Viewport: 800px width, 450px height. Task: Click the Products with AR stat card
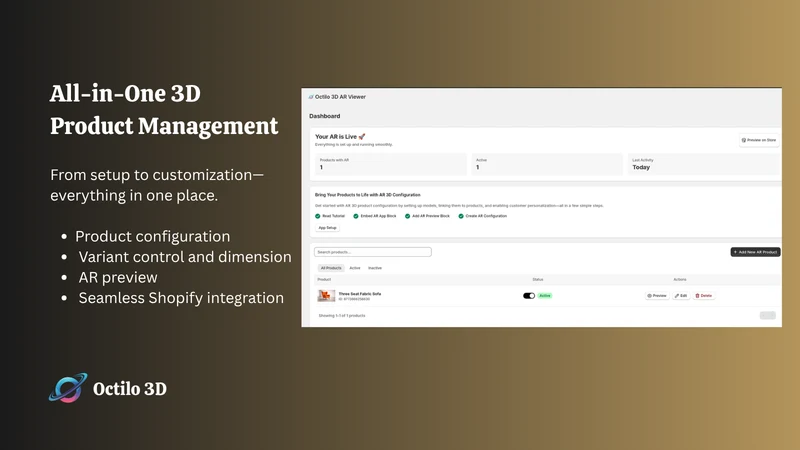pos(390,164)
